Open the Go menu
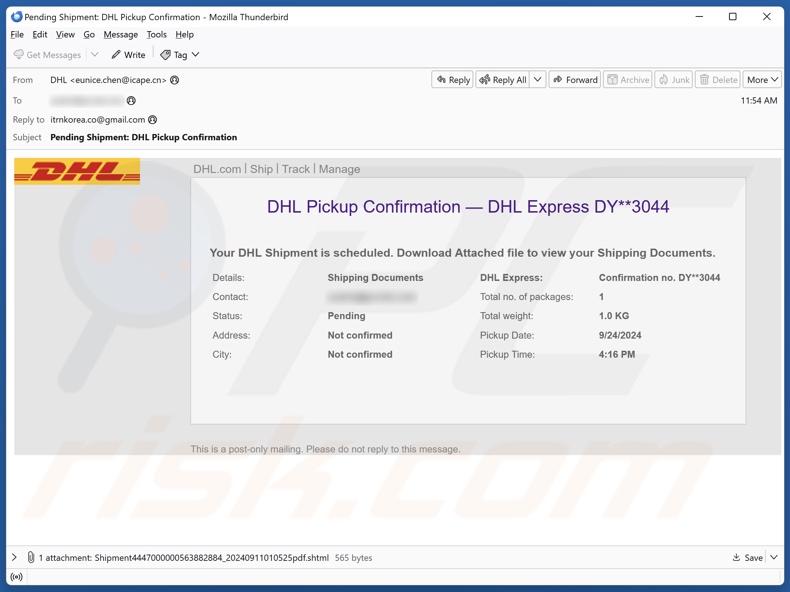This screenshot has width=790, height=592. [89, 34]
